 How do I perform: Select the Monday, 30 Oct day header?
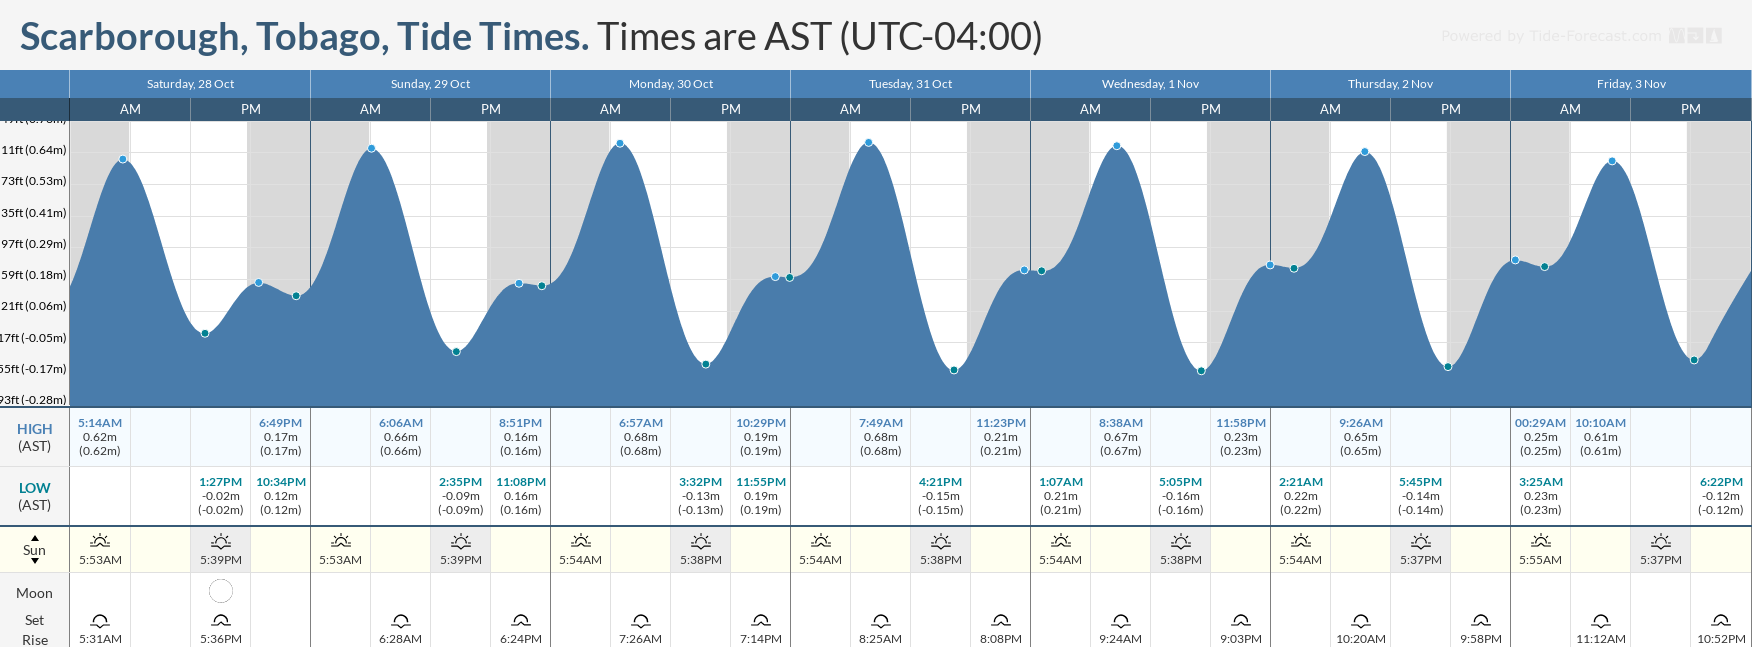671,84
